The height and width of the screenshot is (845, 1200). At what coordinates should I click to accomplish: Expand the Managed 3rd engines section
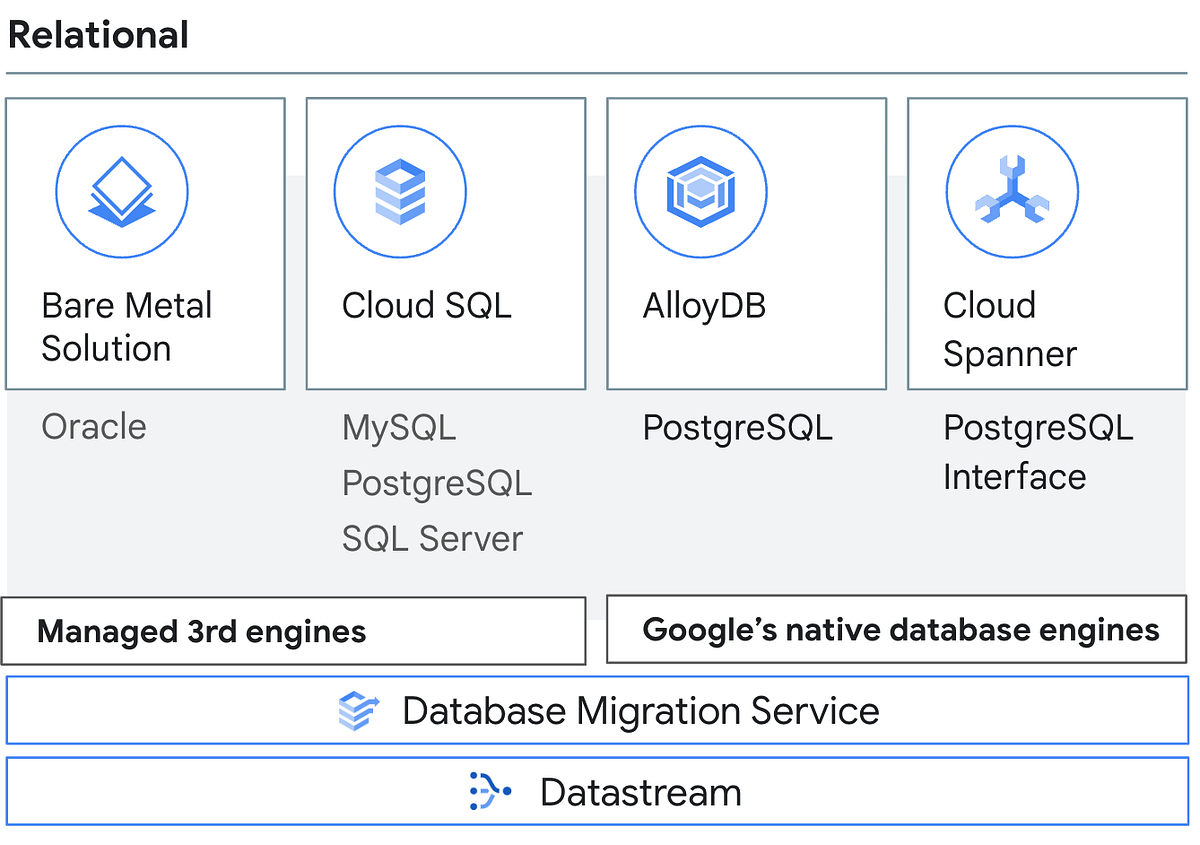(294, 631)
